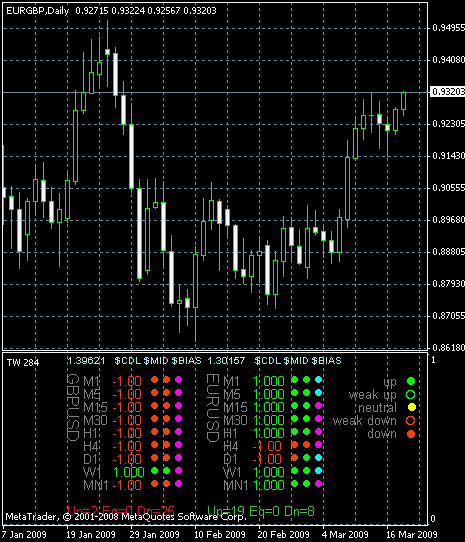
Task: Click the red Up=2 Eq=0 Dn=25 summary
Action: 121,511
